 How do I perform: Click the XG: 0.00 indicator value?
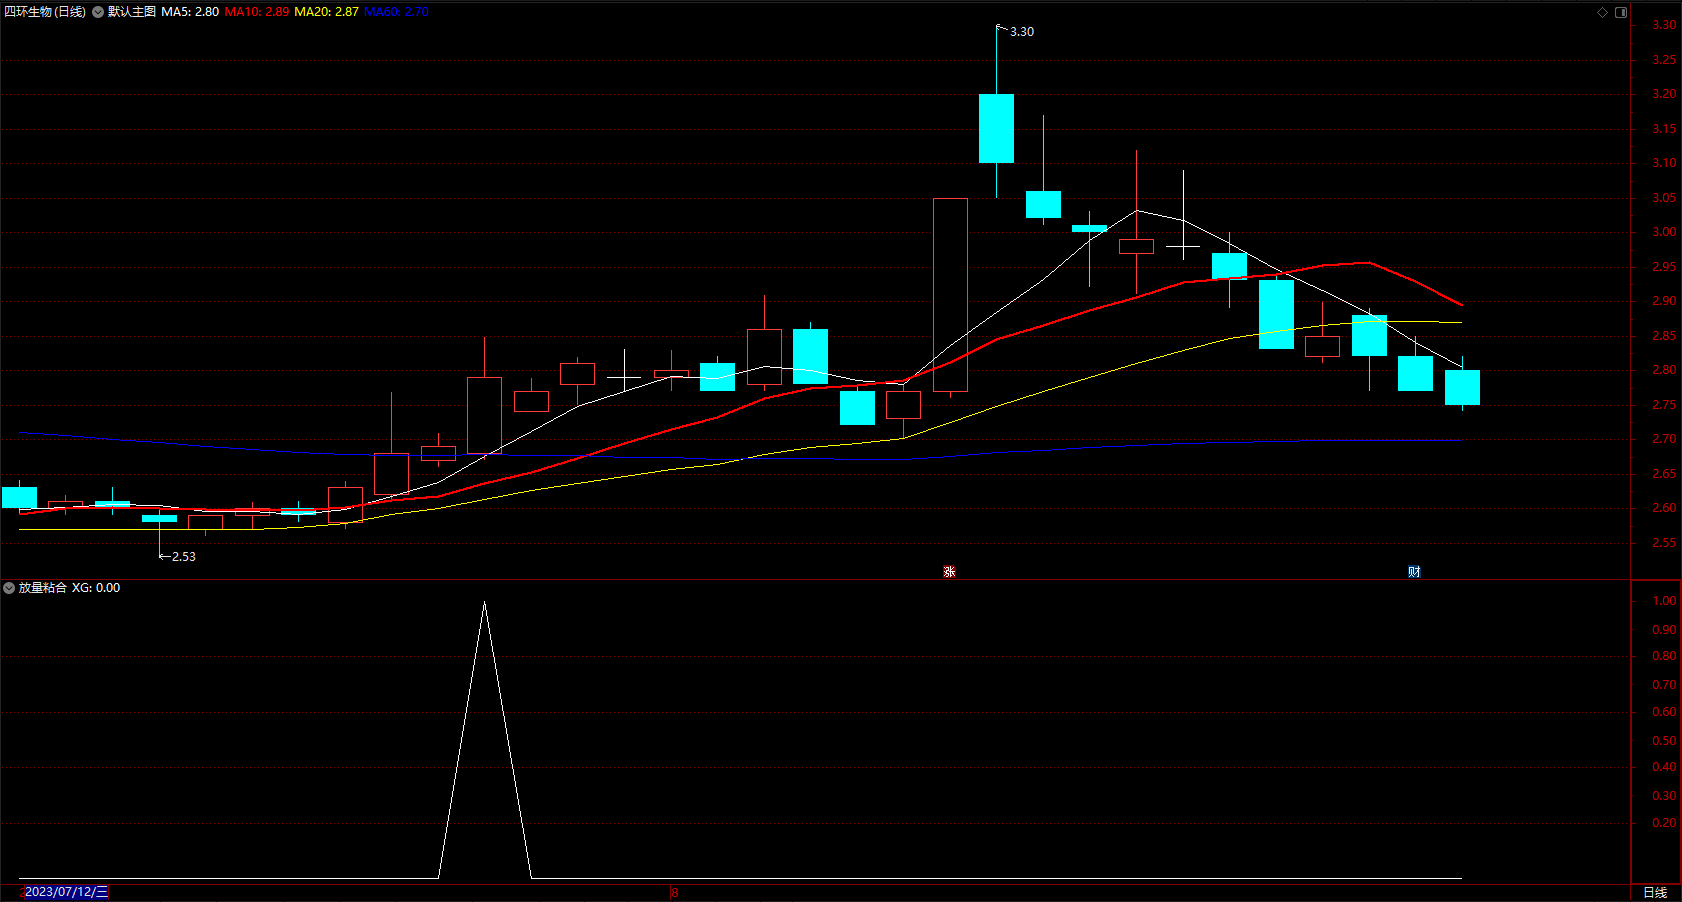coord(96,588)
